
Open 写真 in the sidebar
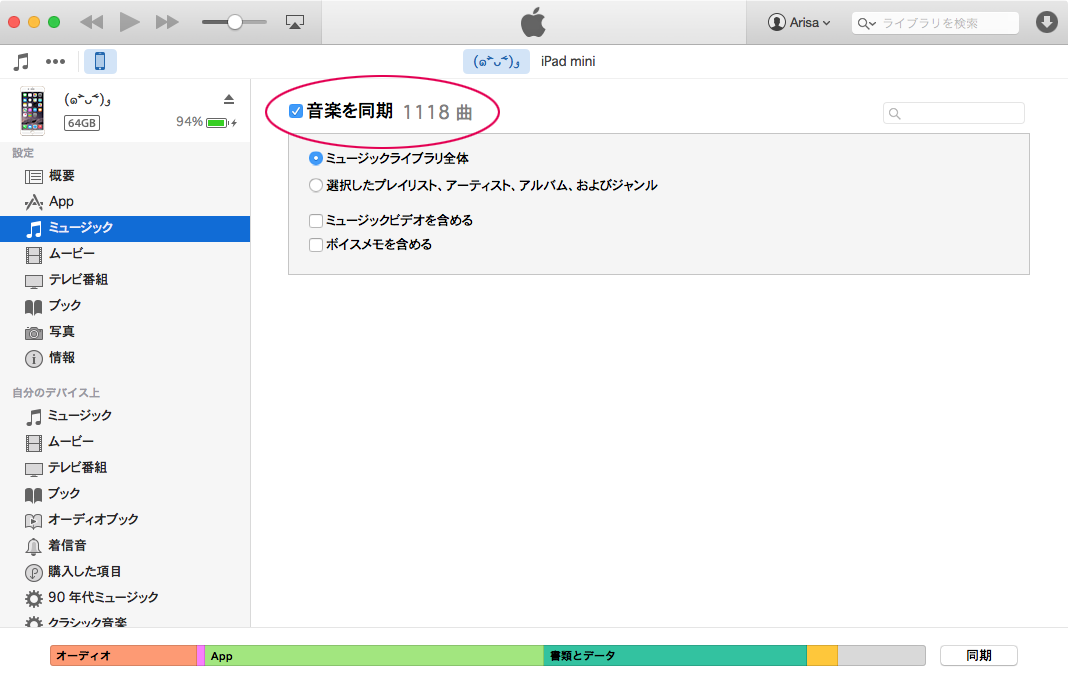125,332
